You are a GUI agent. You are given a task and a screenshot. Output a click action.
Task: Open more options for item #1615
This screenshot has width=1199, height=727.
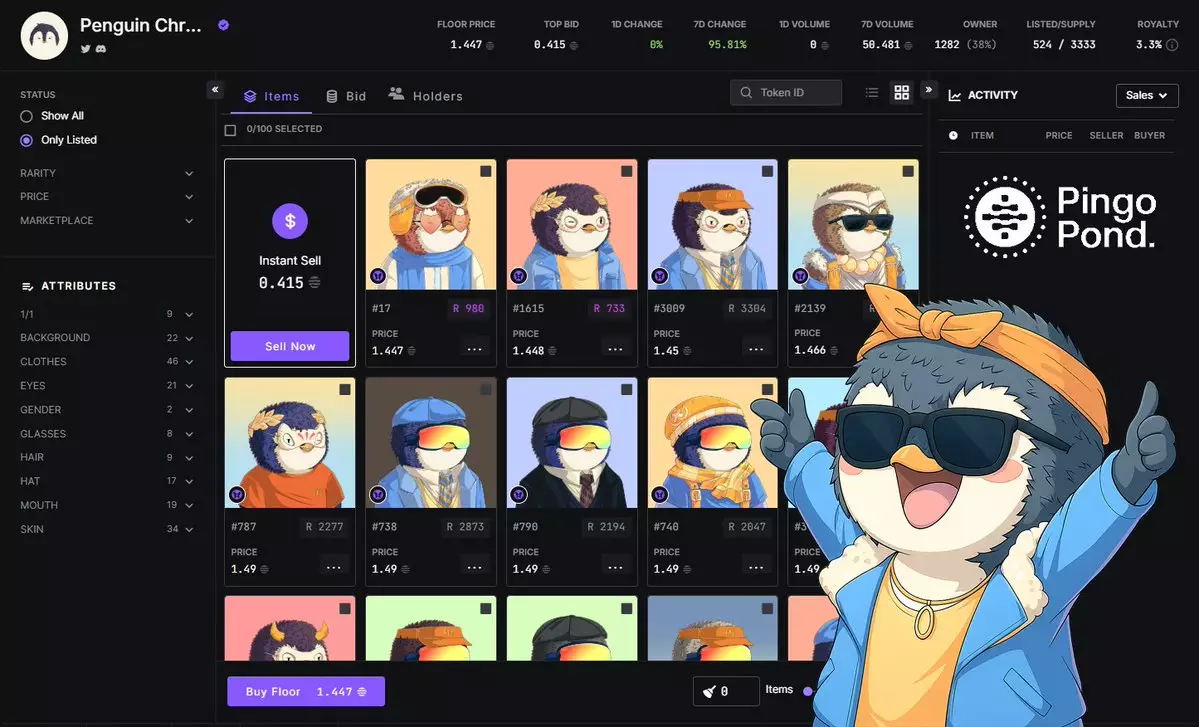tap(616, 349)
